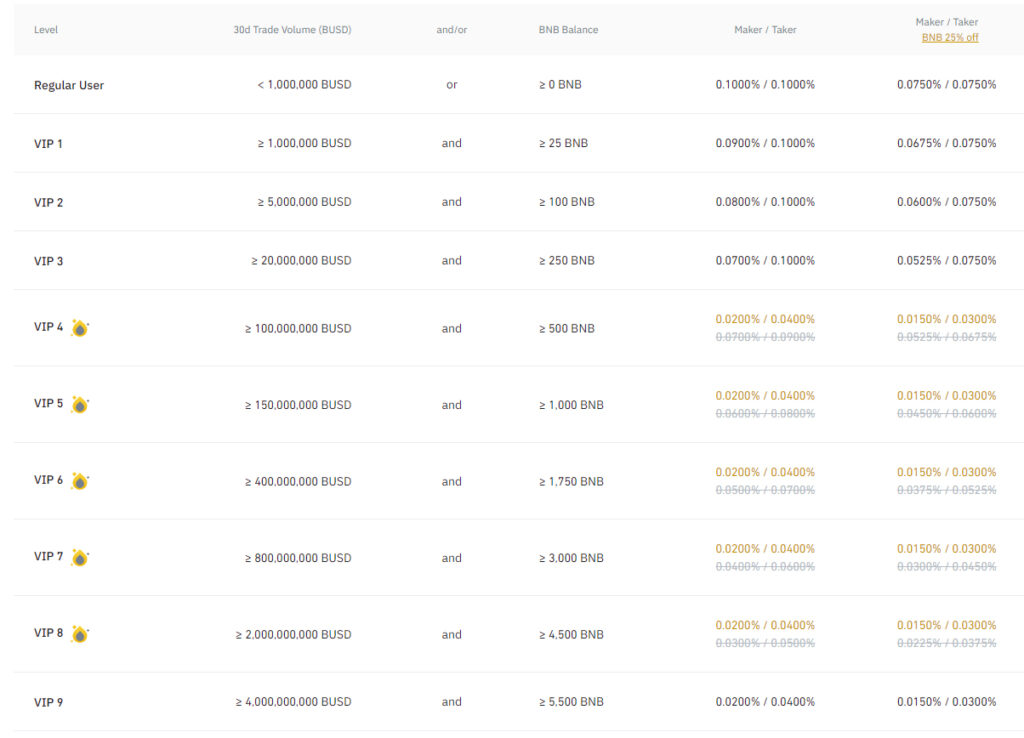Screen dimensions: 1024x738
Task: Click the "≥ 2,000,000,000 BUSD" volume cell
Action: click(x=293, y=634)
